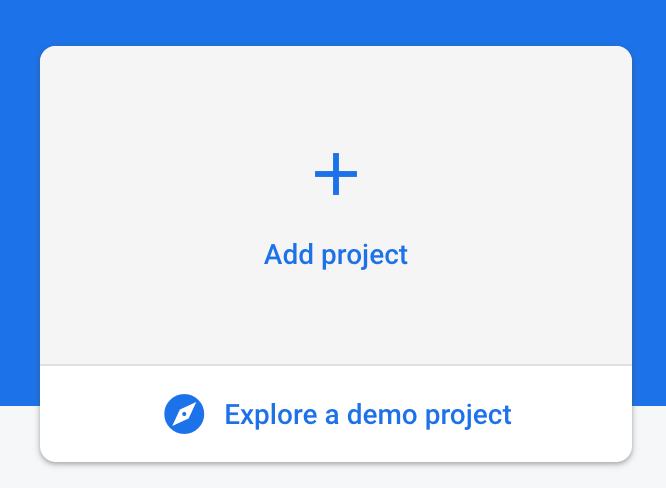This screenshot has width=666, height=488.
Task: Click the blue area right of the card
Action: pyautogui.click(x=649, y=200)
